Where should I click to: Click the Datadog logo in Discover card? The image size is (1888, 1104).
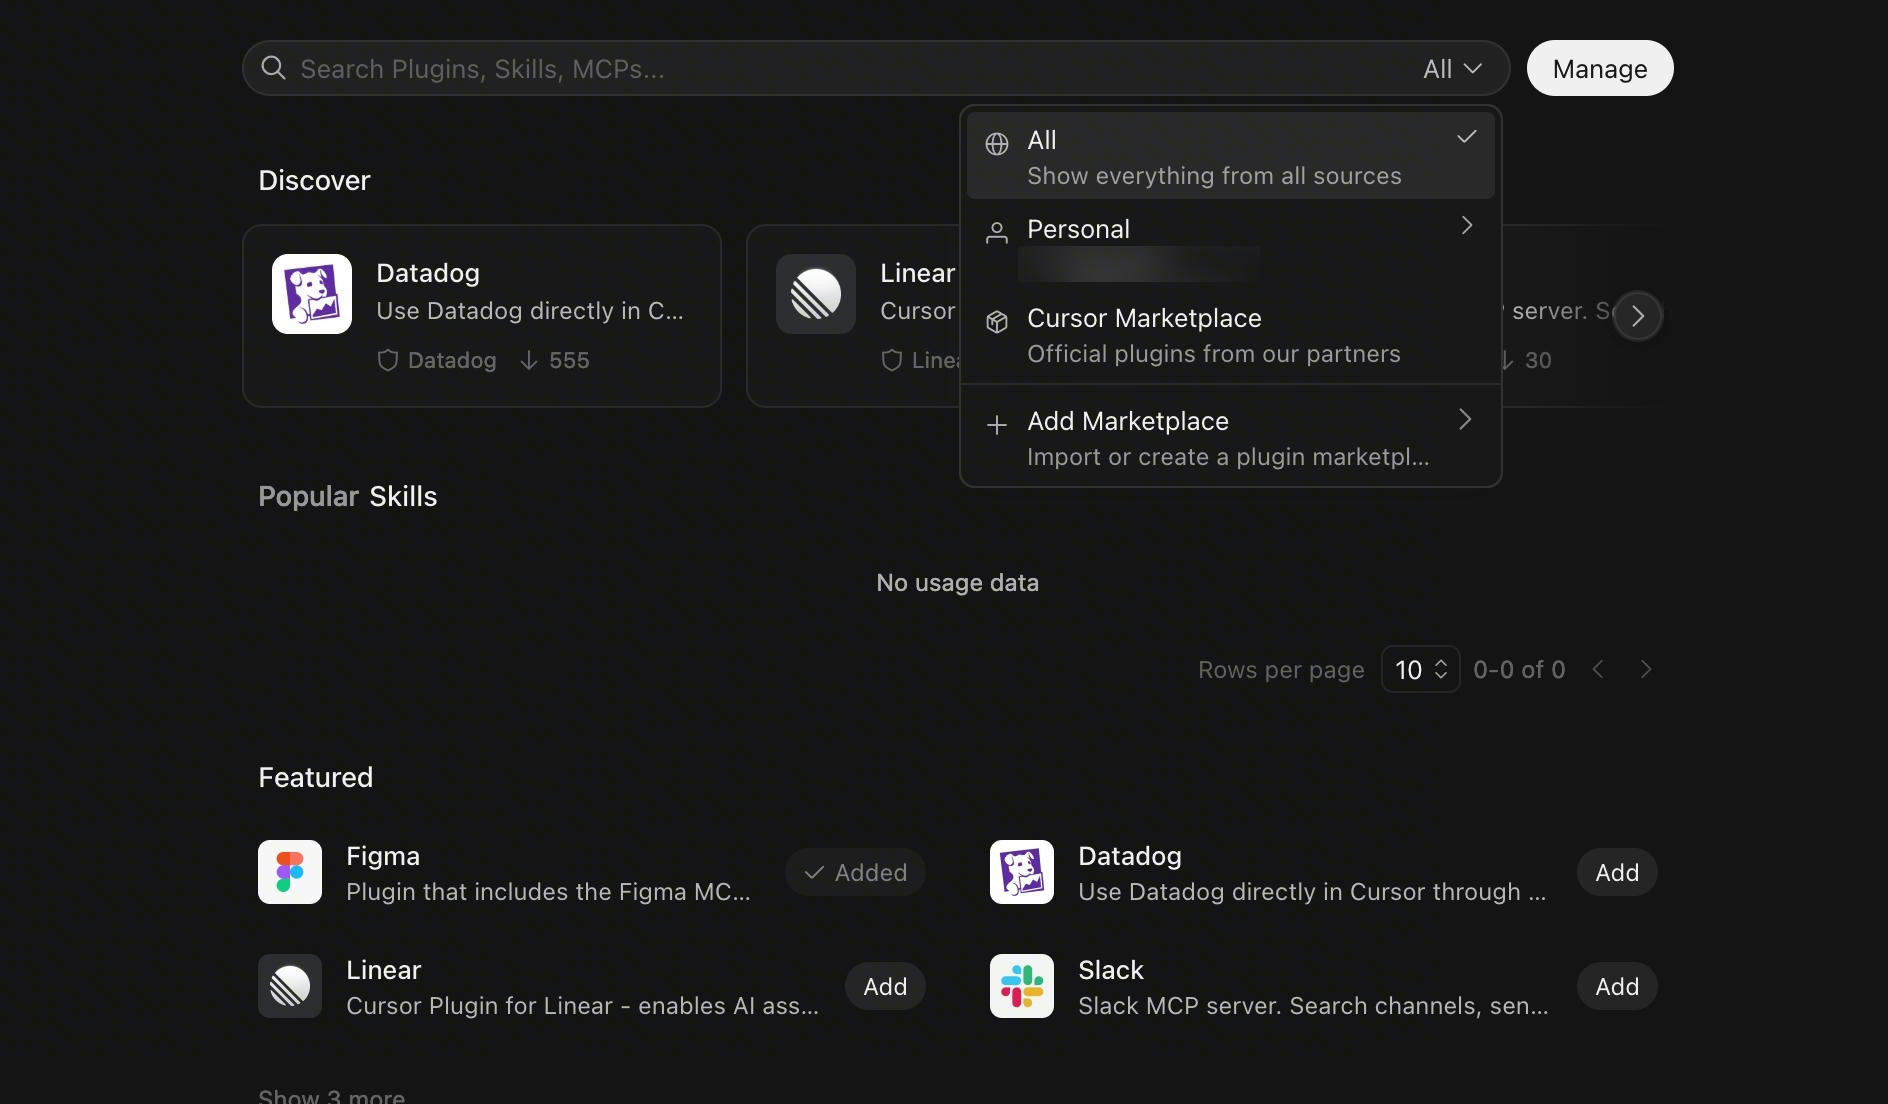pyautogui.click(x=312, y=294)
